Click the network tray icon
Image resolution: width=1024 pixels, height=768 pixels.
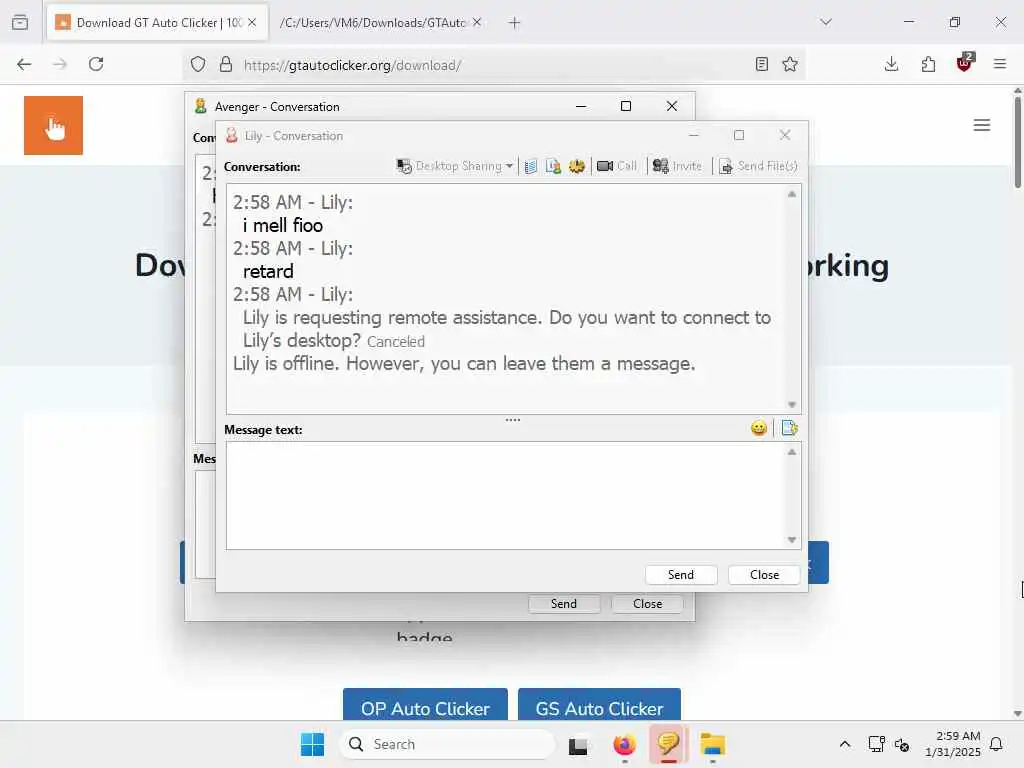[x=876, y=744]
